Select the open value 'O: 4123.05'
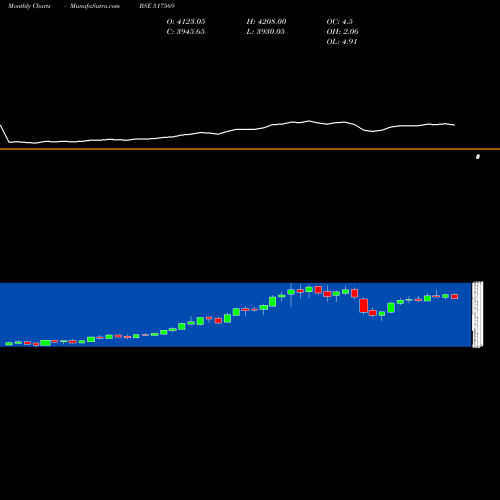The height and width of the screenshot is (500, 500). [x=186, y=22]
